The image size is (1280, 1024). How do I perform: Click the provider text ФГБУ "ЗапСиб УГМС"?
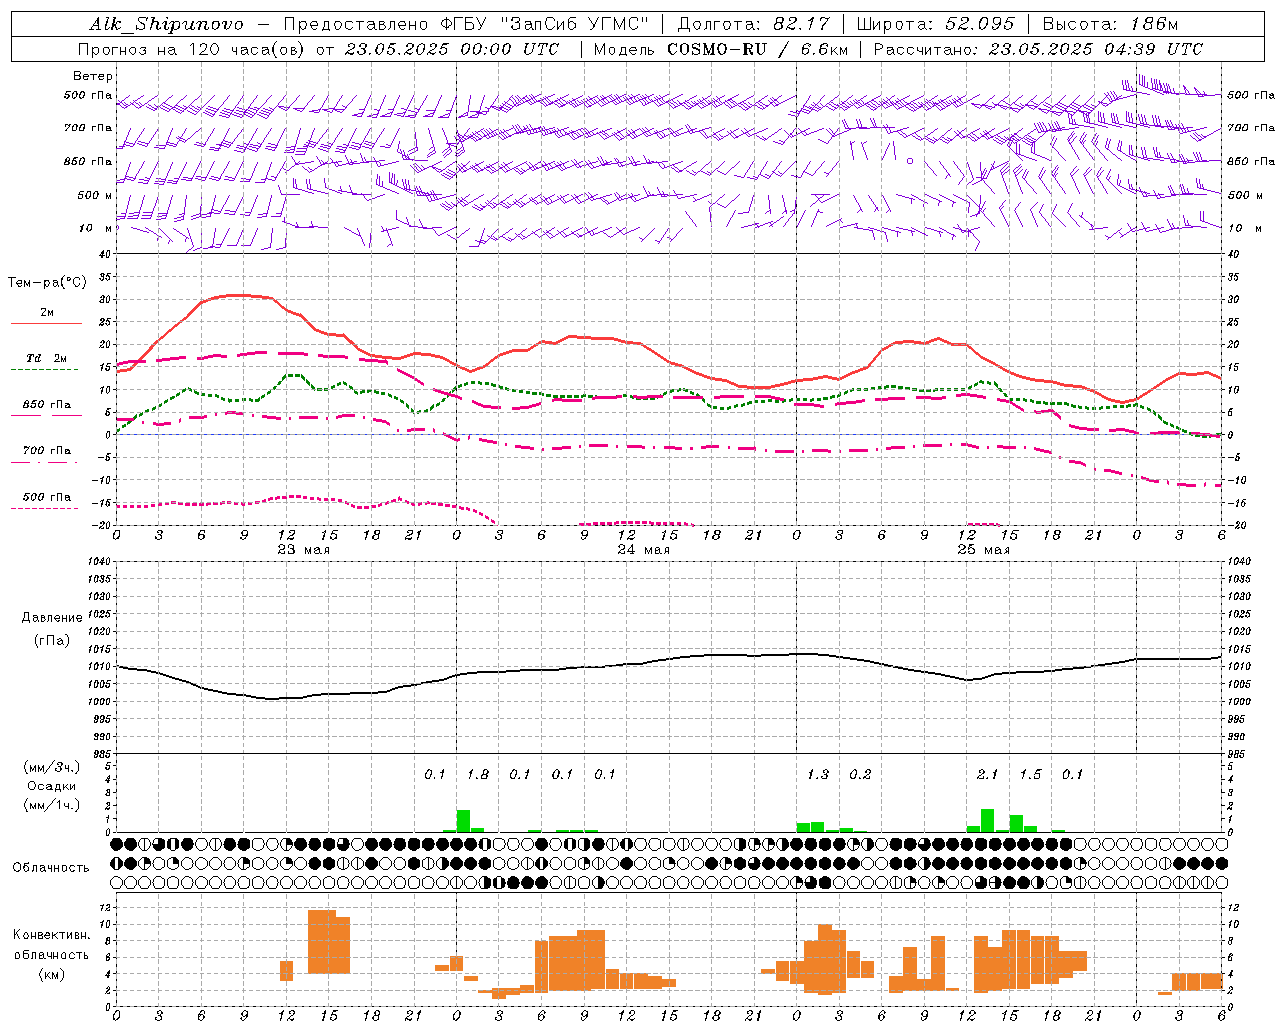[543, 24]
